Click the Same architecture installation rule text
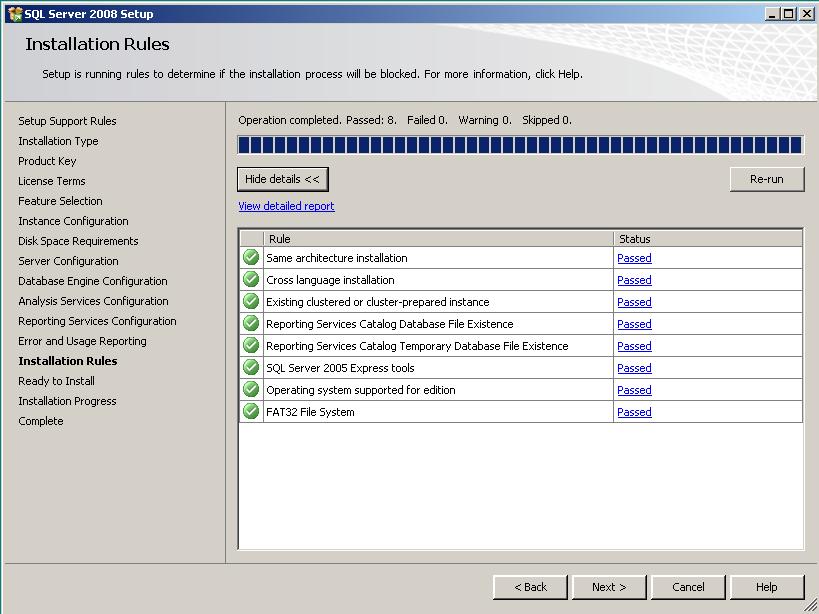Image resolution: width=819 pixels, height=614 pixels. (x=337, y=258)
